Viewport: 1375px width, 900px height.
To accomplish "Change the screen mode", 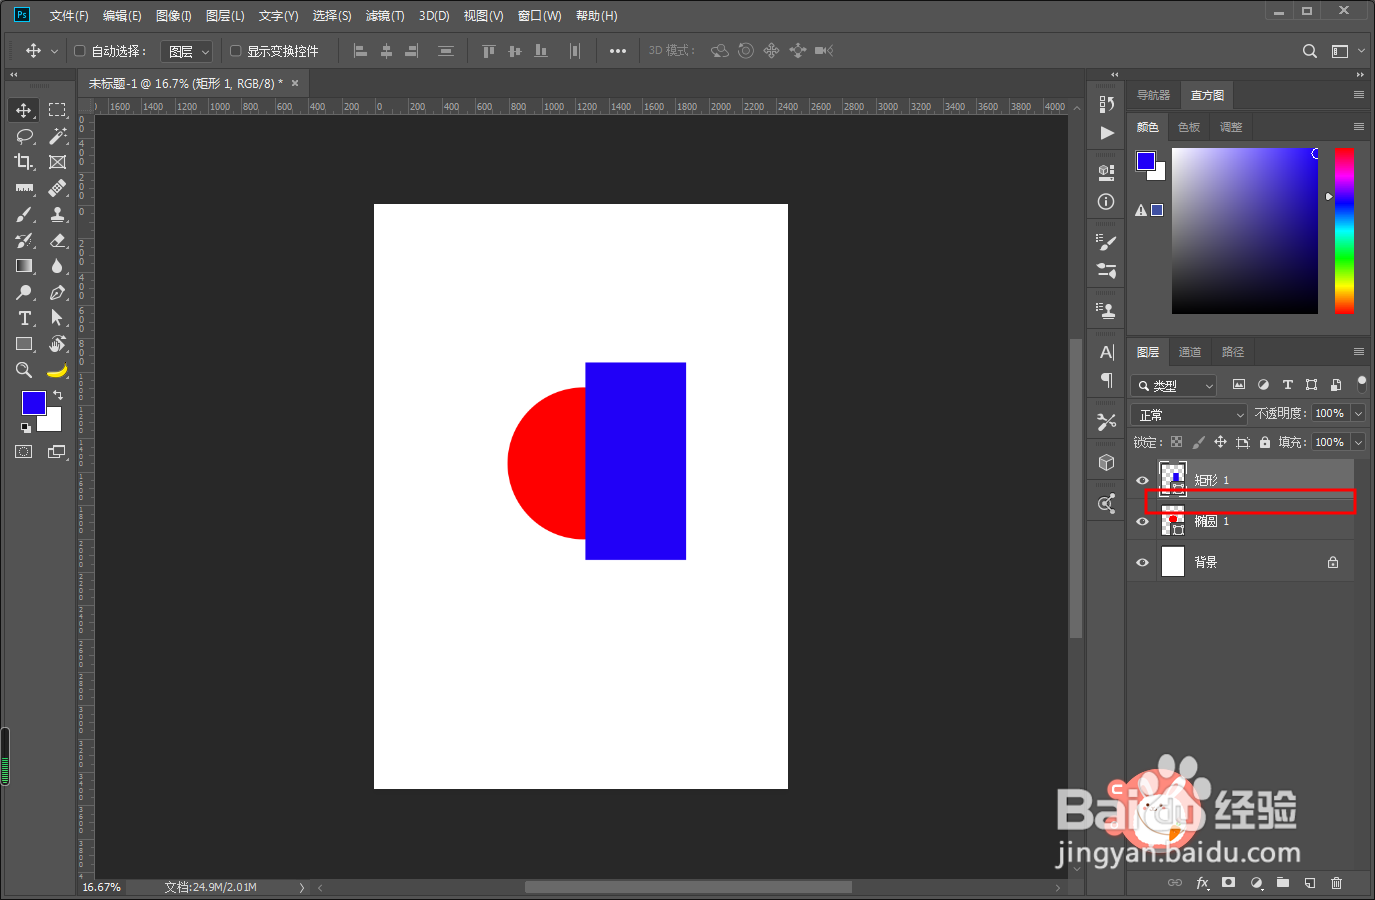I will (x=57, y=452).
